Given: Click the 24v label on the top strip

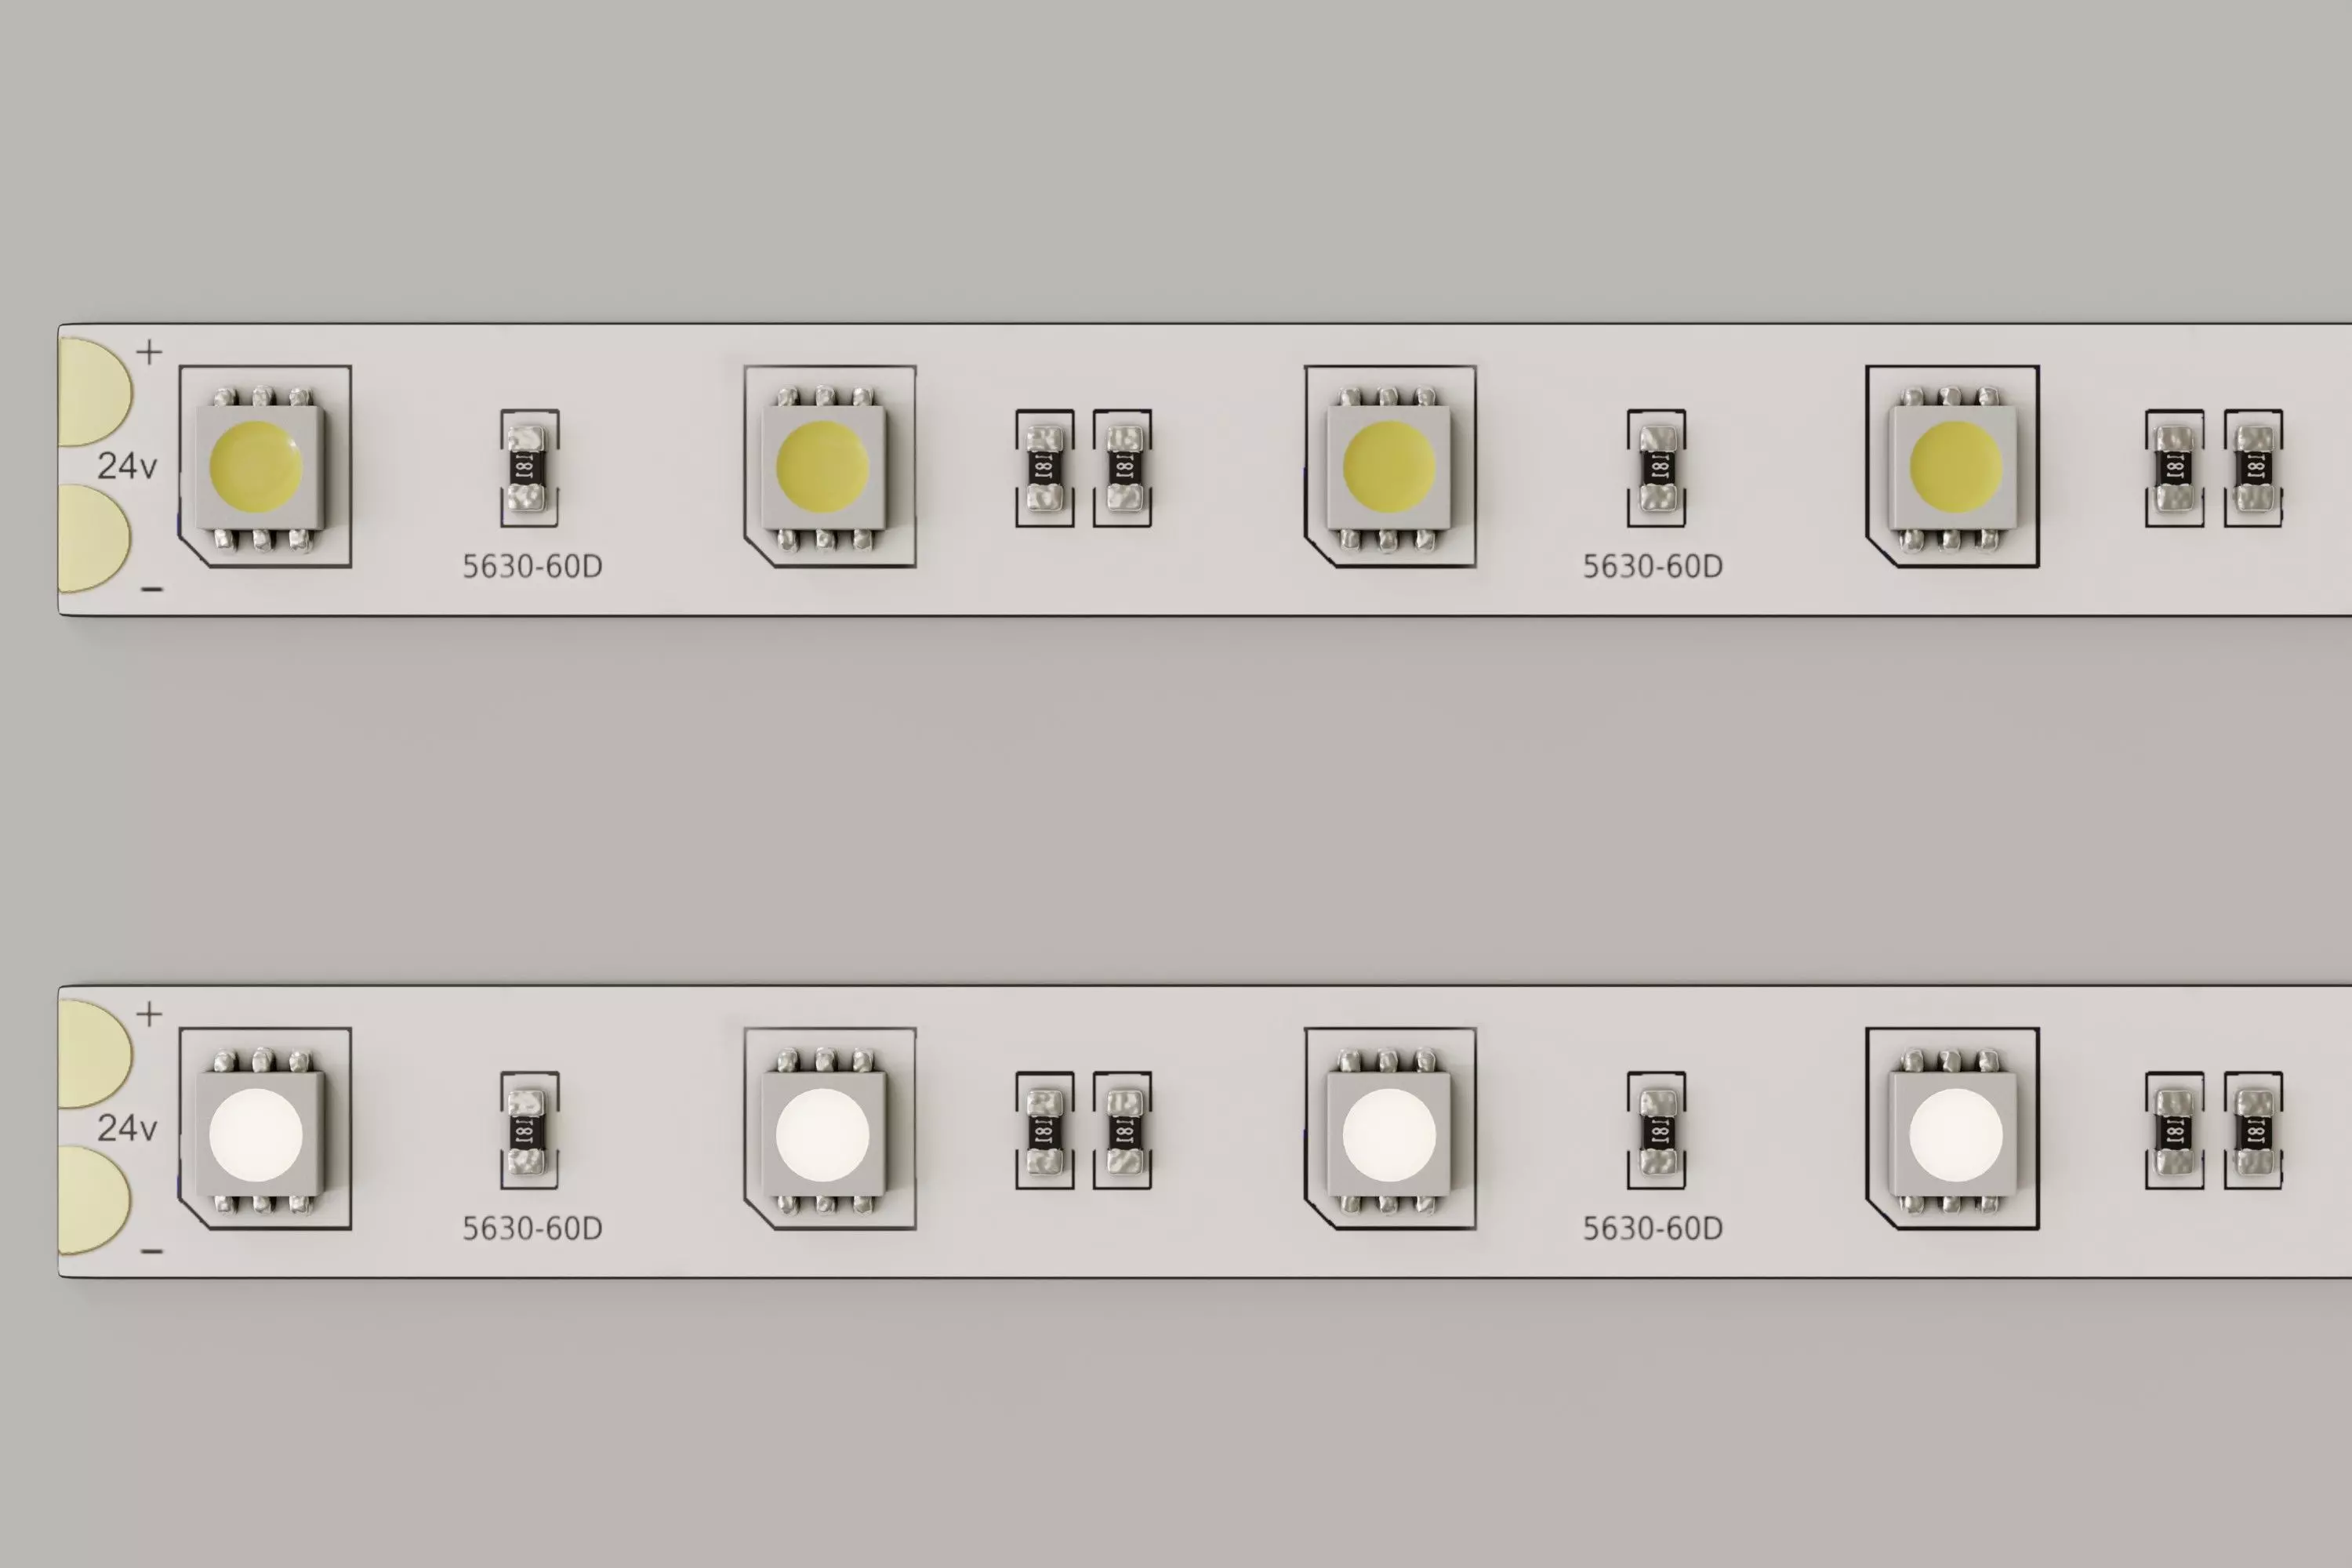Looking at the screenshot, I should click(127, 466).
